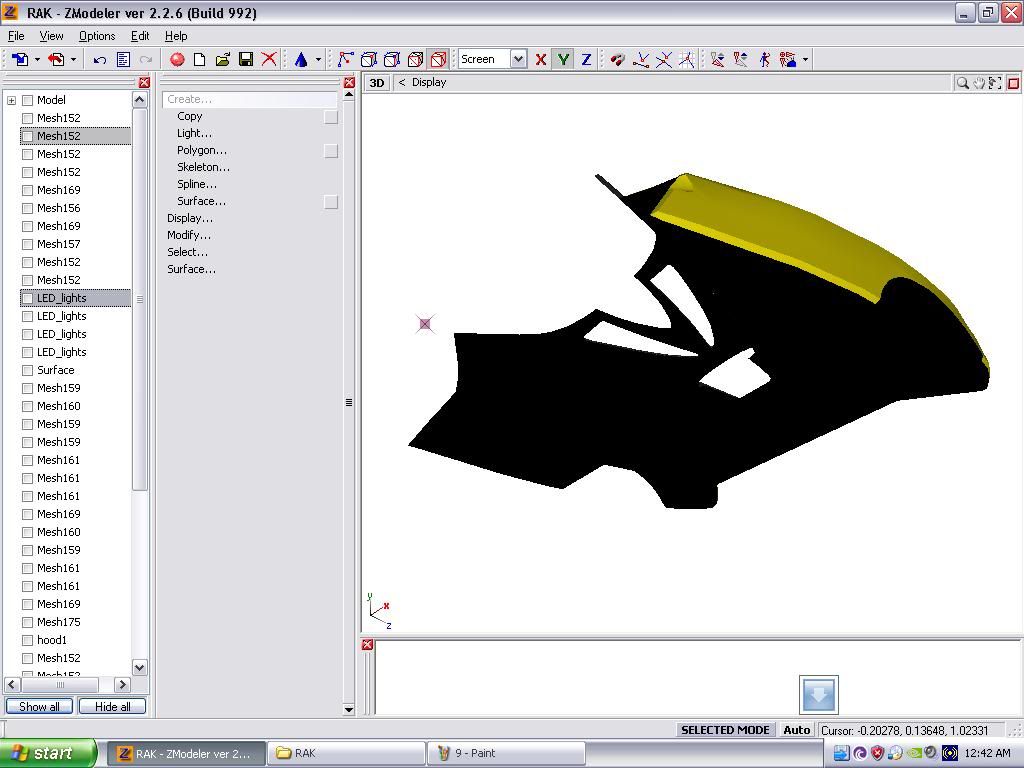The width and height of the screenshot is (1024, 768).
Task: Check the hood1 object checkbox
Action: pos(28,640)
